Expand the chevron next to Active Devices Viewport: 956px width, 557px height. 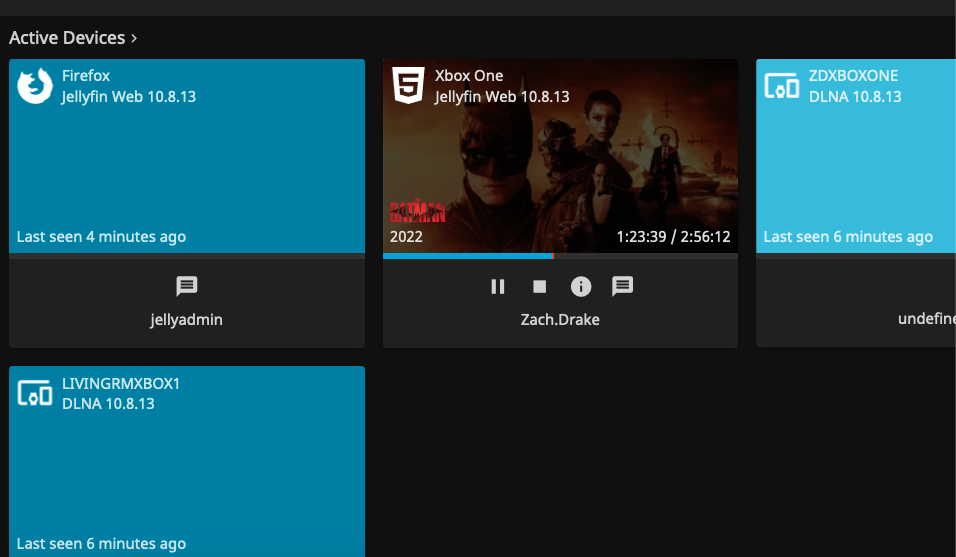pos(134,38)
